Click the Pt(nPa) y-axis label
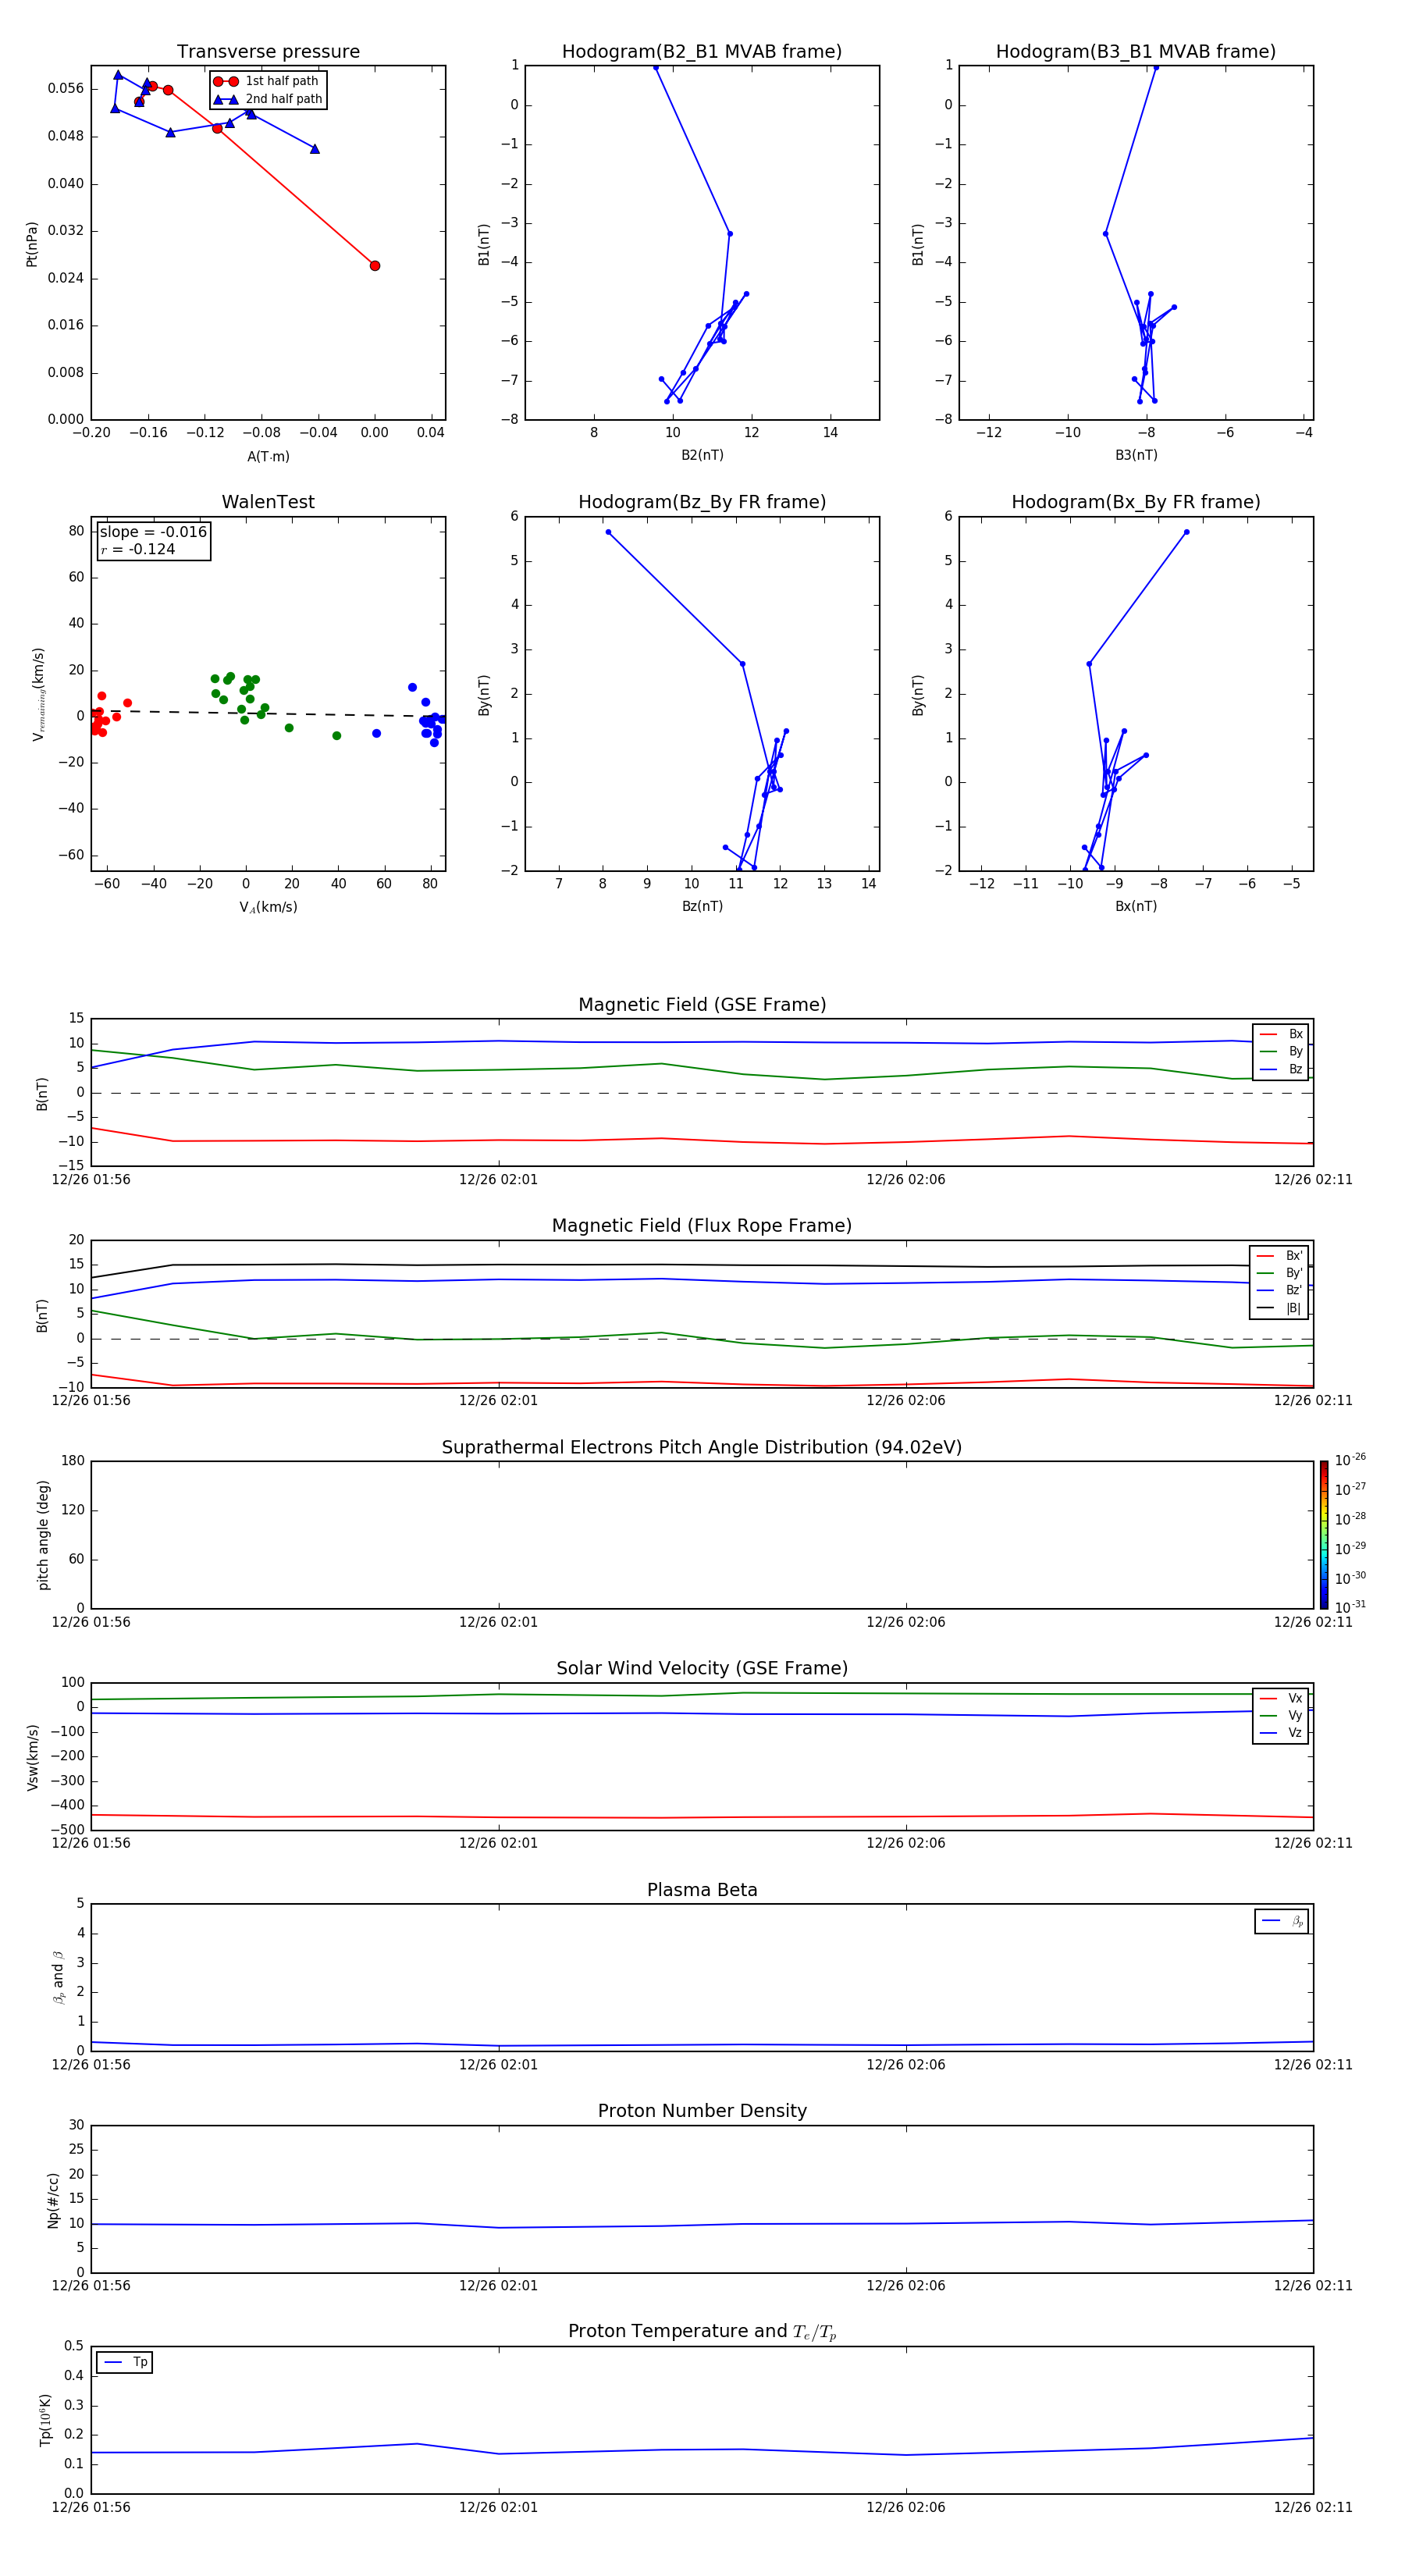The height and width of the screenshot is (2576, 1405). (x=31, y=244)
